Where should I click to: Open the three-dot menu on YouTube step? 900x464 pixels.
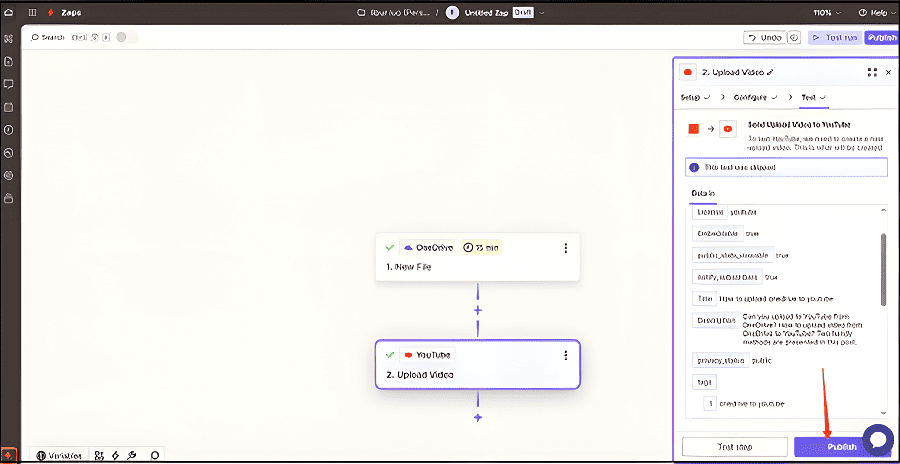[x=566, y=355]
